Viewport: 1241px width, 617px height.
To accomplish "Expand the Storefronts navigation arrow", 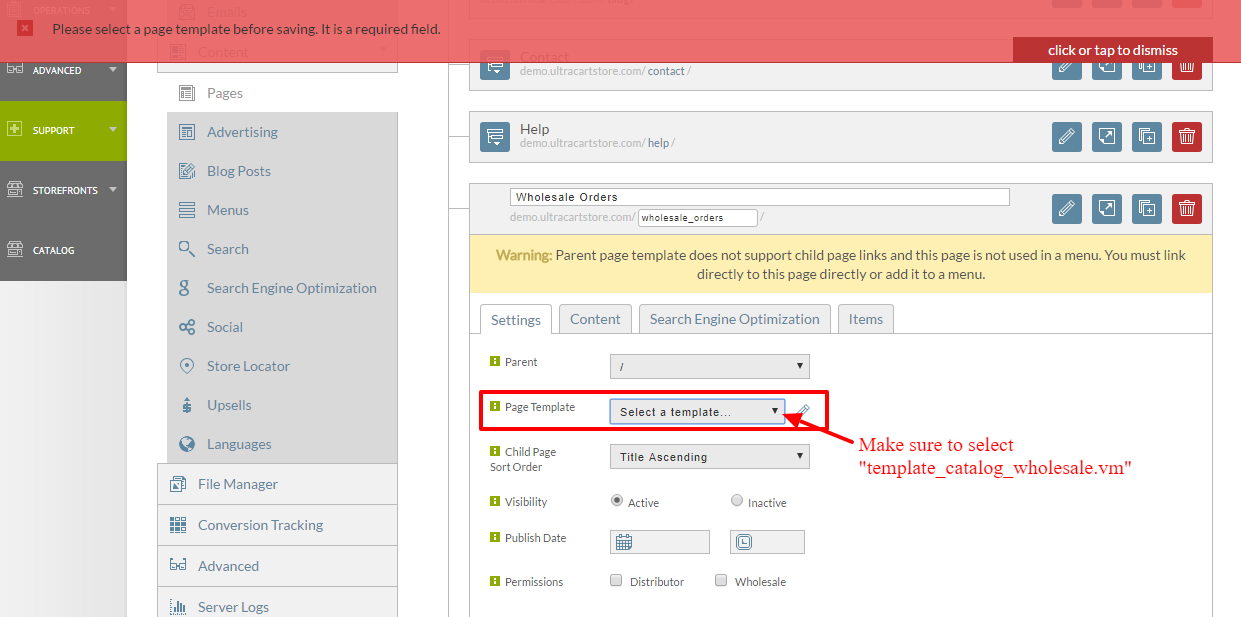I will (113, 190).
